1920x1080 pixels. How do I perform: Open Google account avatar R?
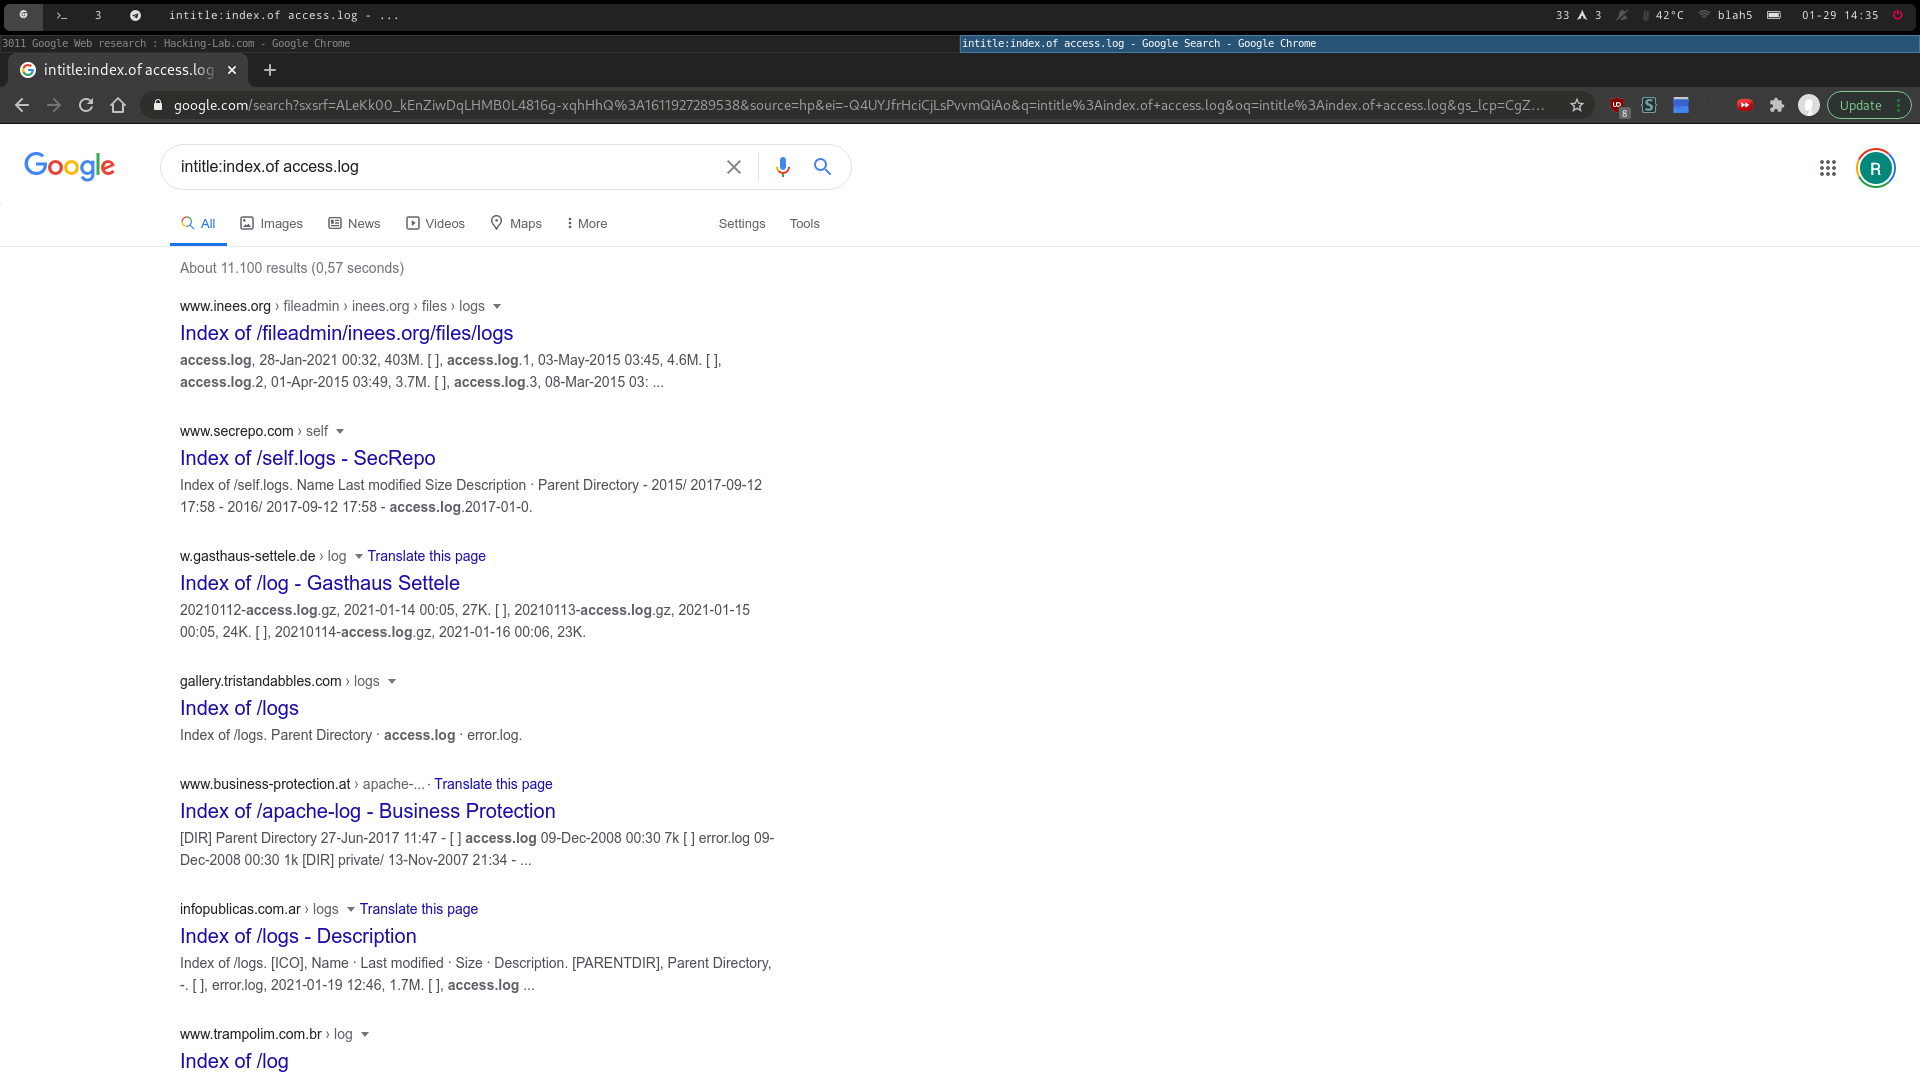(1875, 168)
